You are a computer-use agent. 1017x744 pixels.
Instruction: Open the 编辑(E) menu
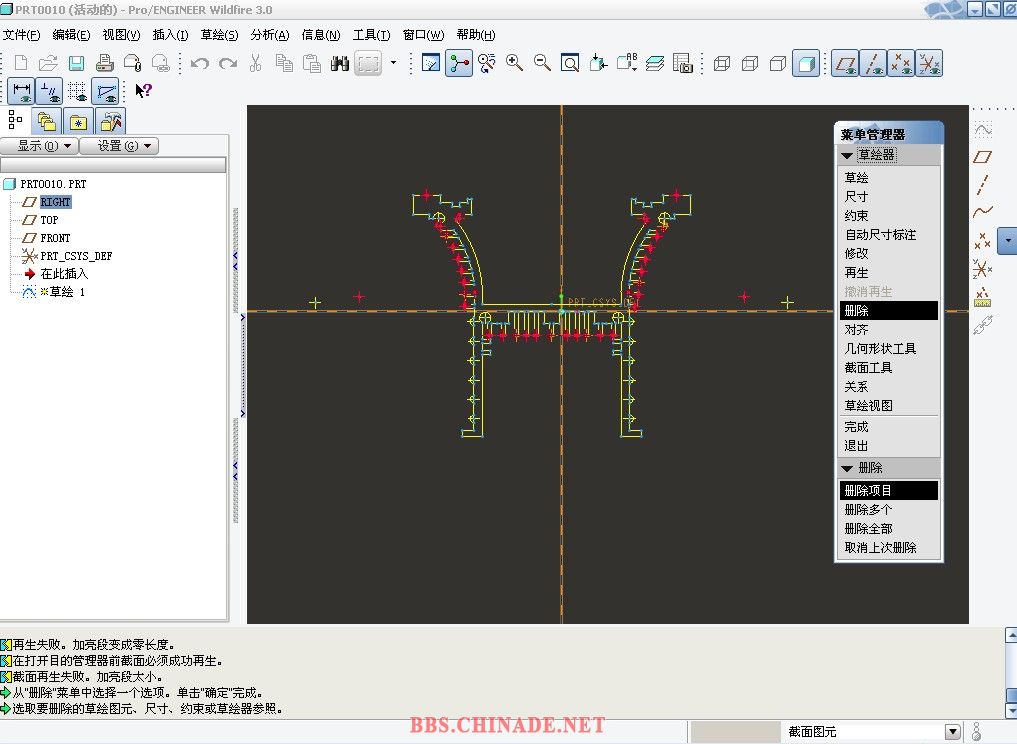[x=71, y=35]
